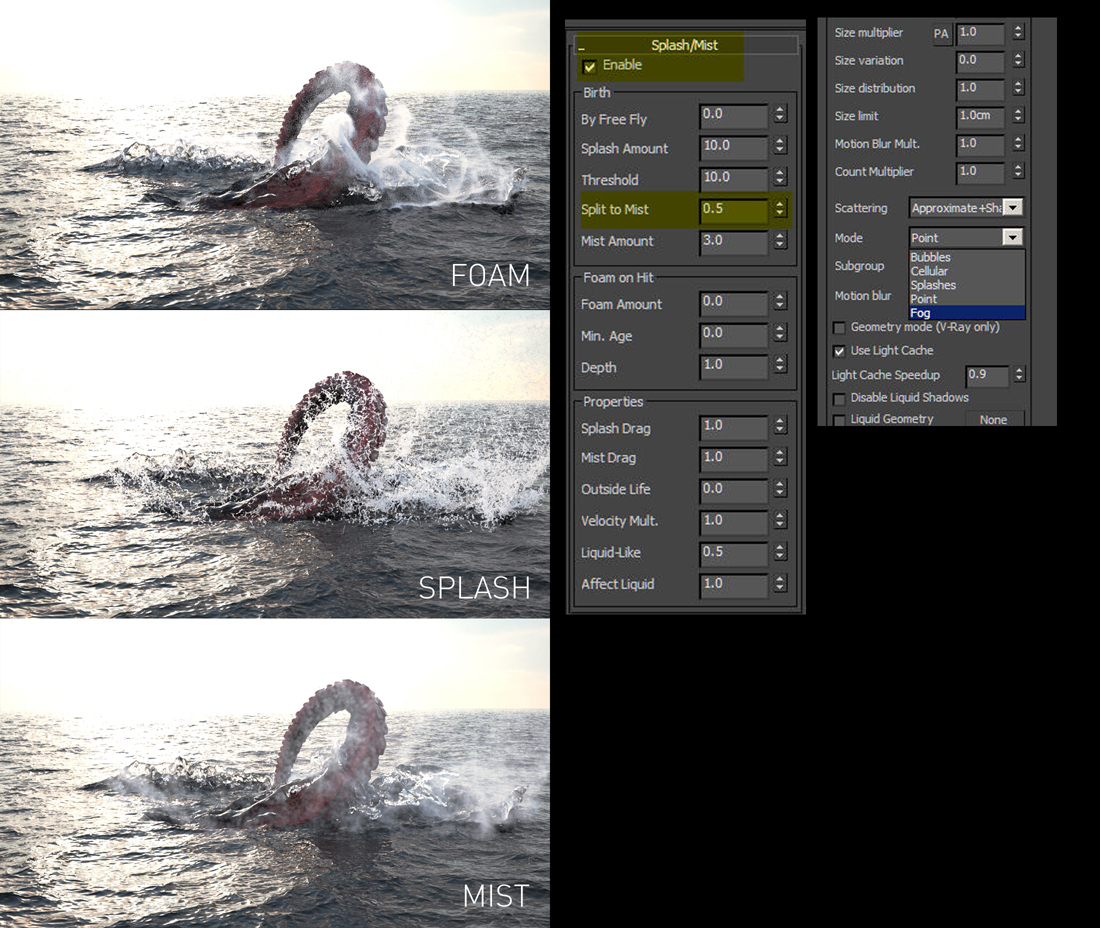The width and height of the screenshot is (1100, 928).
Task: Disable the Splash/Mist Enable checkbox
Action: tap(590, 65)
